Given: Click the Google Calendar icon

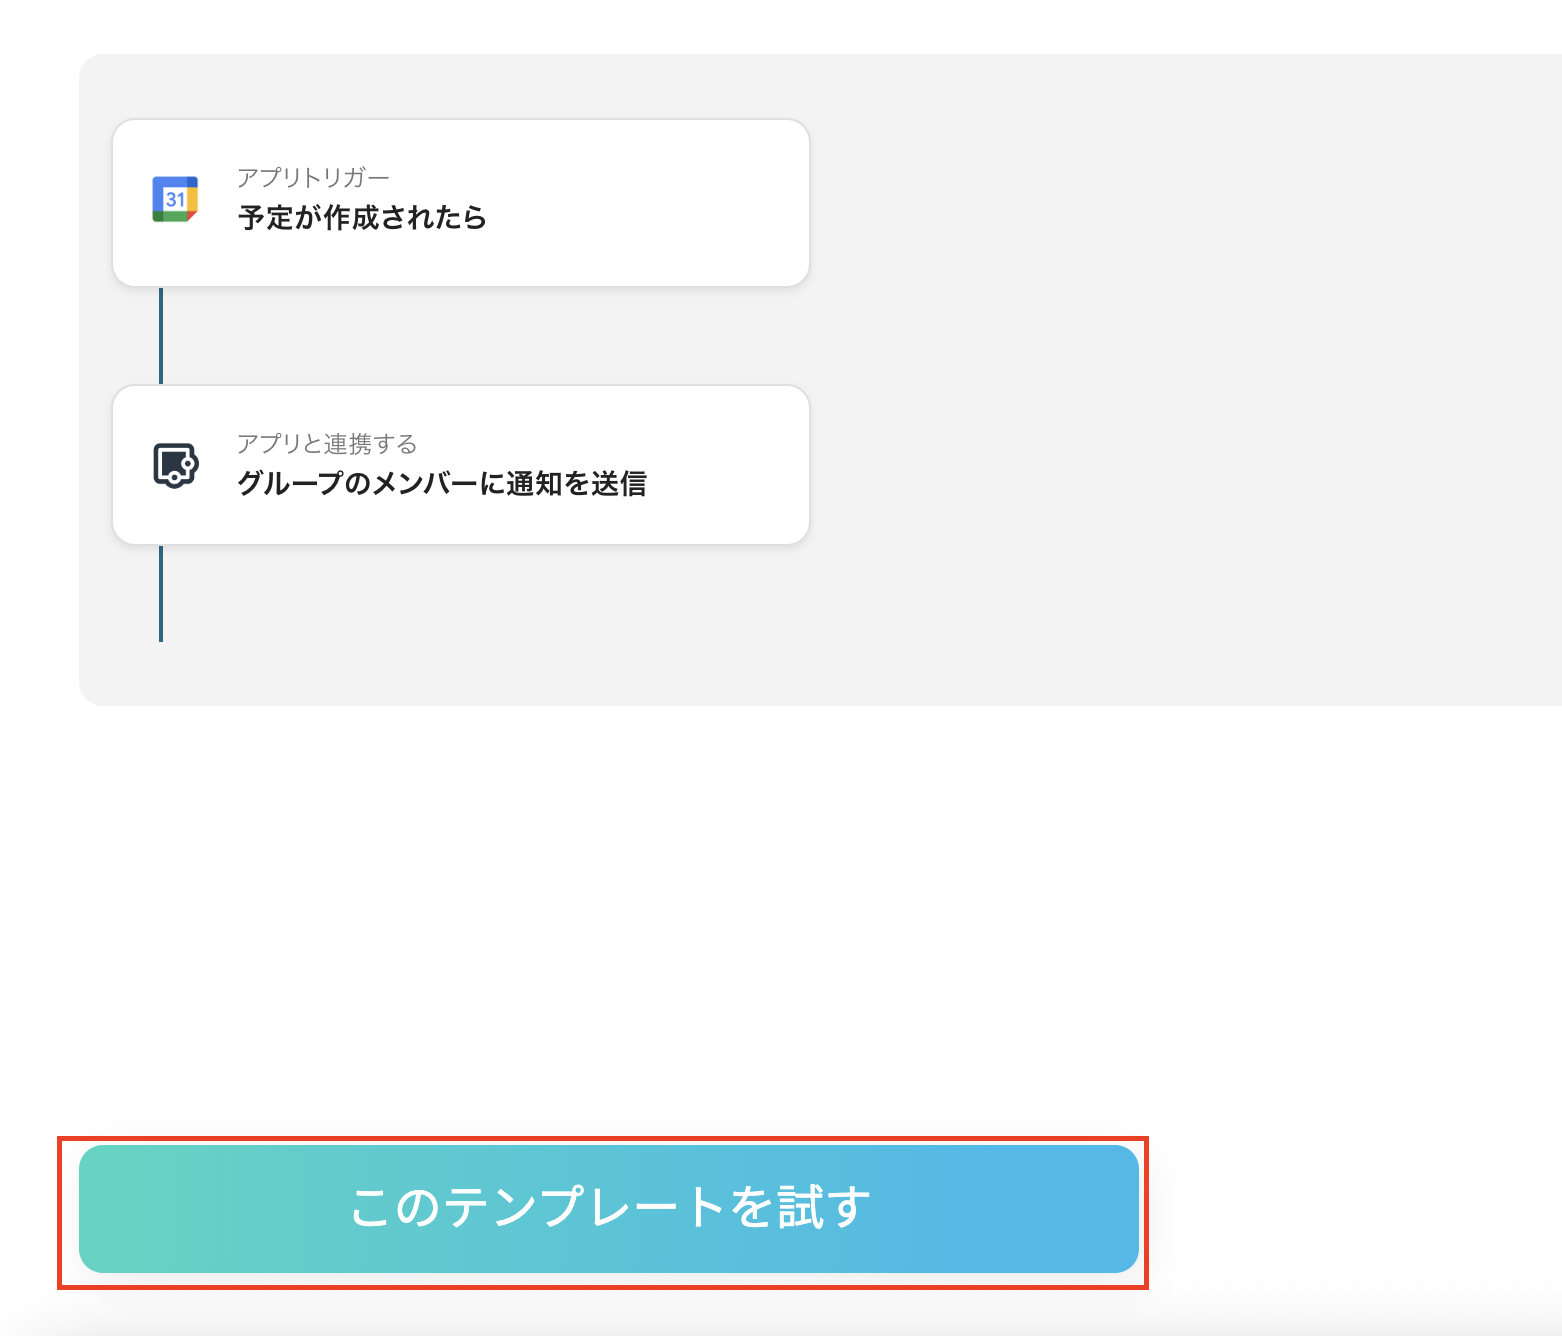Looking at the screenshot, I should coord(175,200).
